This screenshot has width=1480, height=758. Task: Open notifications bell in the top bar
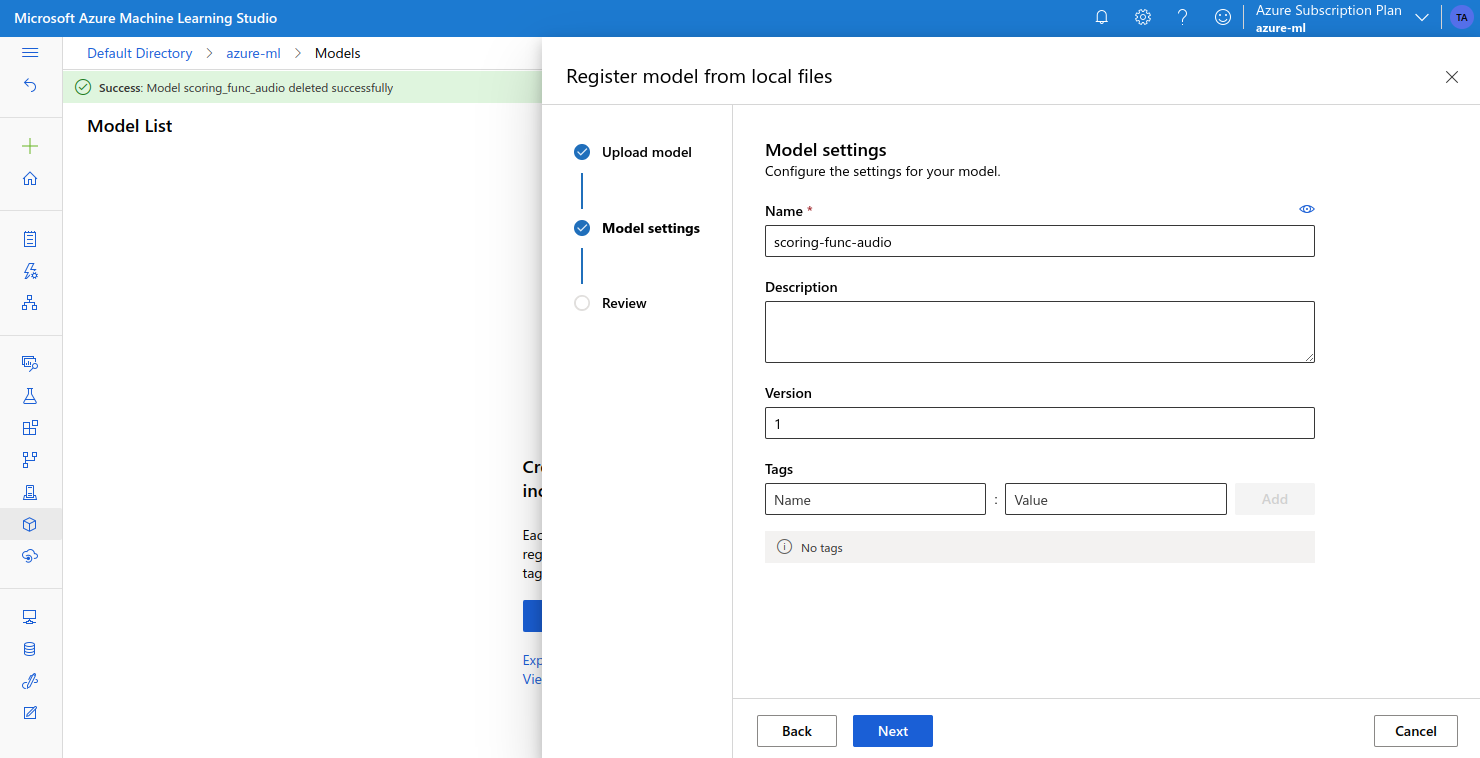pyautogui.click(x=1102, y=18)
